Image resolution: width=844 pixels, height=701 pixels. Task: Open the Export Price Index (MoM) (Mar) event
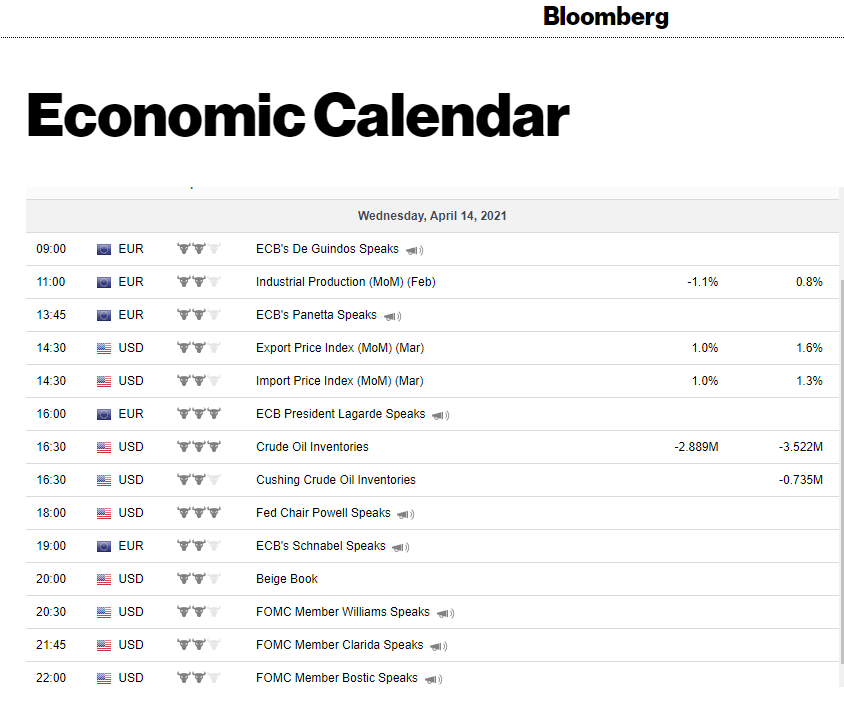339,348
